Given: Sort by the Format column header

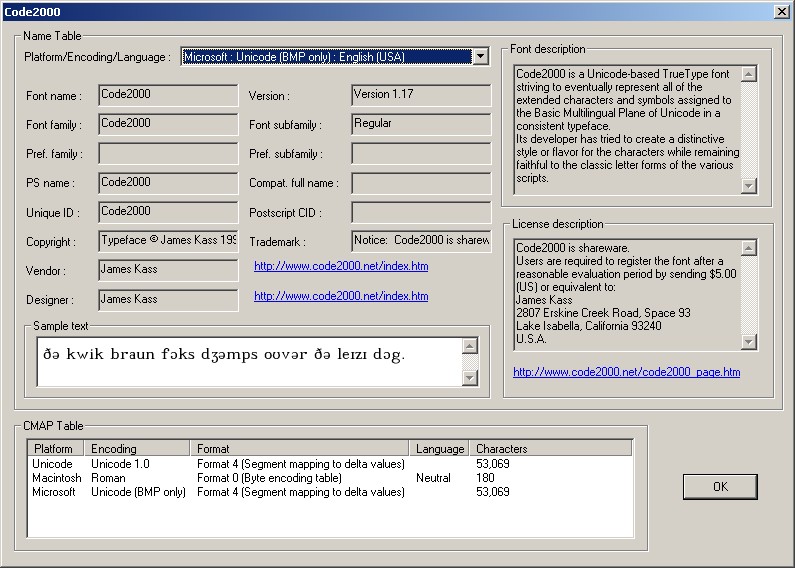Looking at the screenshot, I should click(300, 448).
